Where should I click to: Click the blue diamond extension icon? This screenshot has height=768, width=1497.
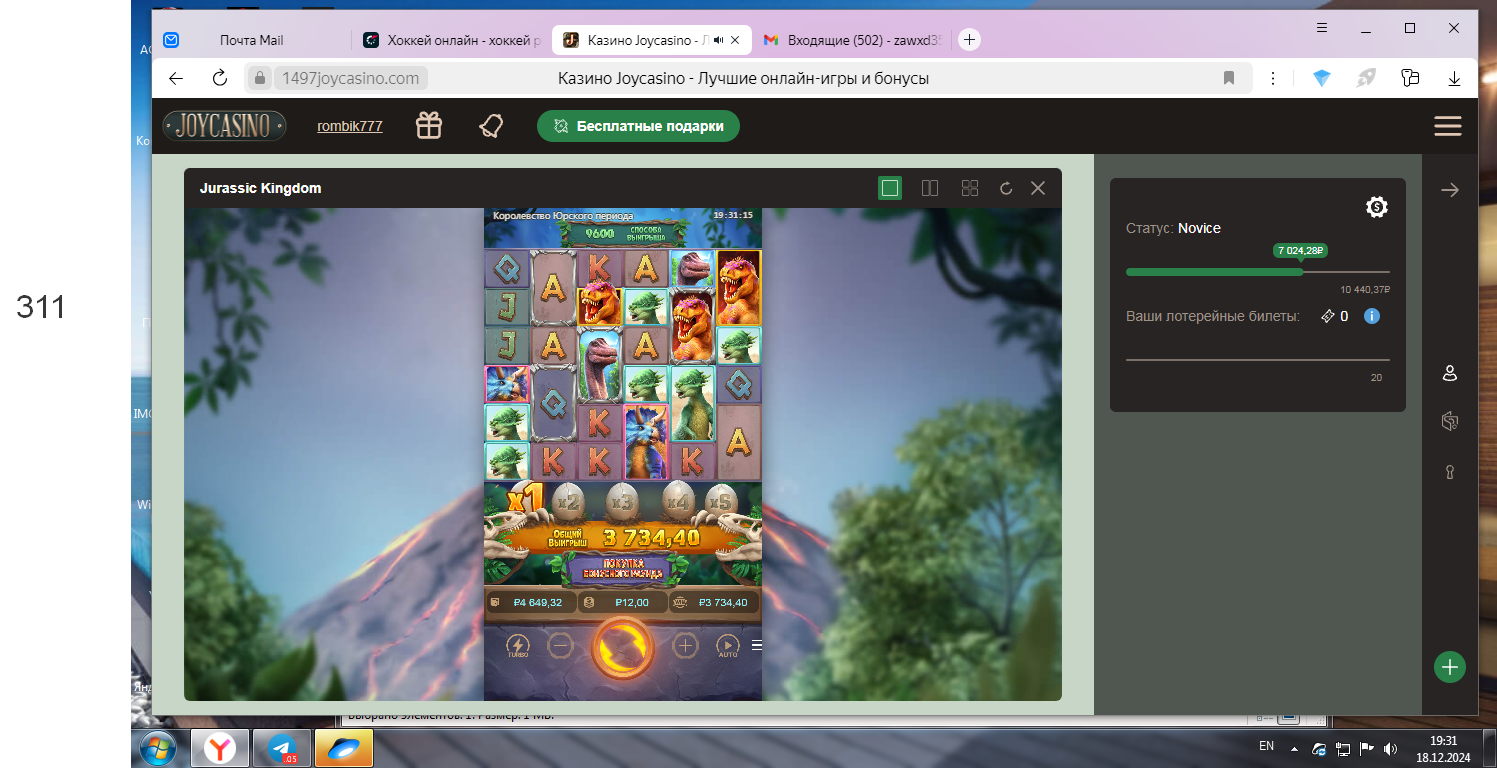1322,78
